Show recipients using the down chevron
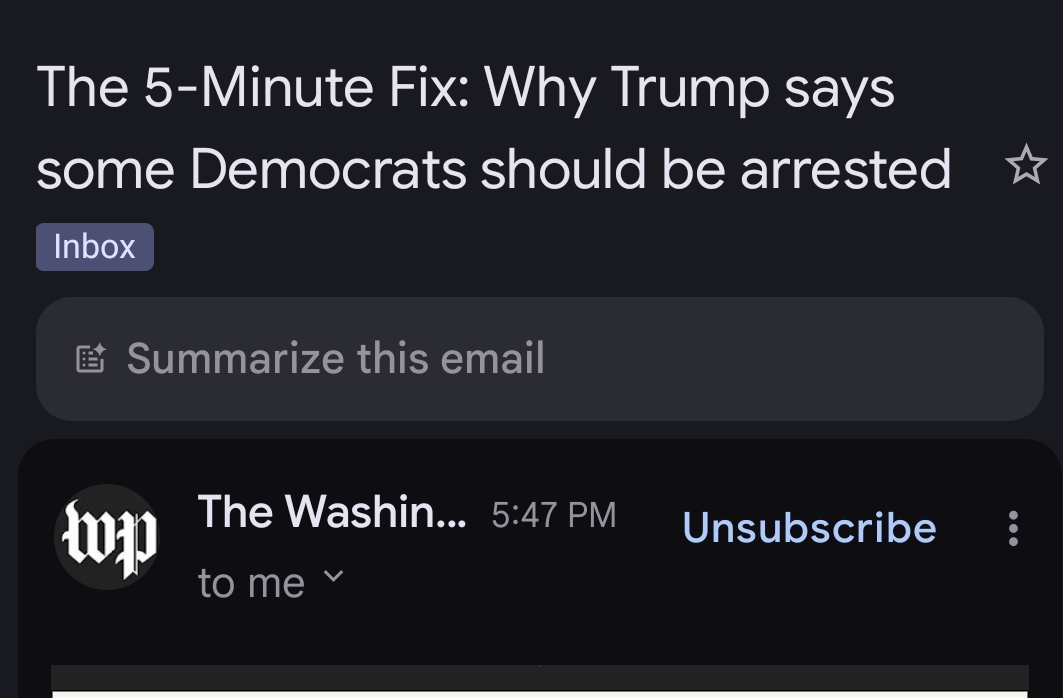This screenshot has width=1063, height=698. (335, 577)
